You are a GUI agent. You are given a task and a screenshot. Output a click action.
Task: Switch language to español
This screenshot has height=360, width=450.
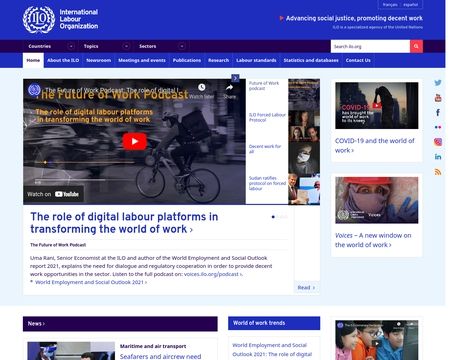tap(410, 5)
